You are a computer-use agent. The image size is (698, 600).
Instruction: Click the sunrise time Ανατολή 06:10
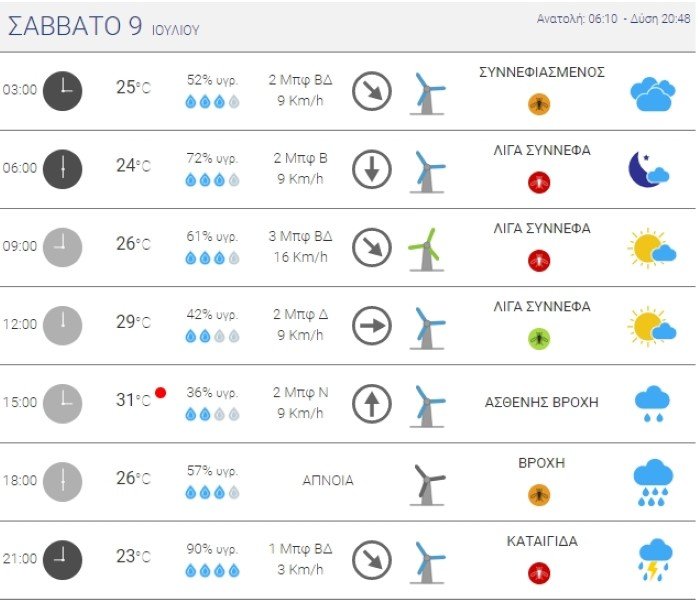(577, 19)
